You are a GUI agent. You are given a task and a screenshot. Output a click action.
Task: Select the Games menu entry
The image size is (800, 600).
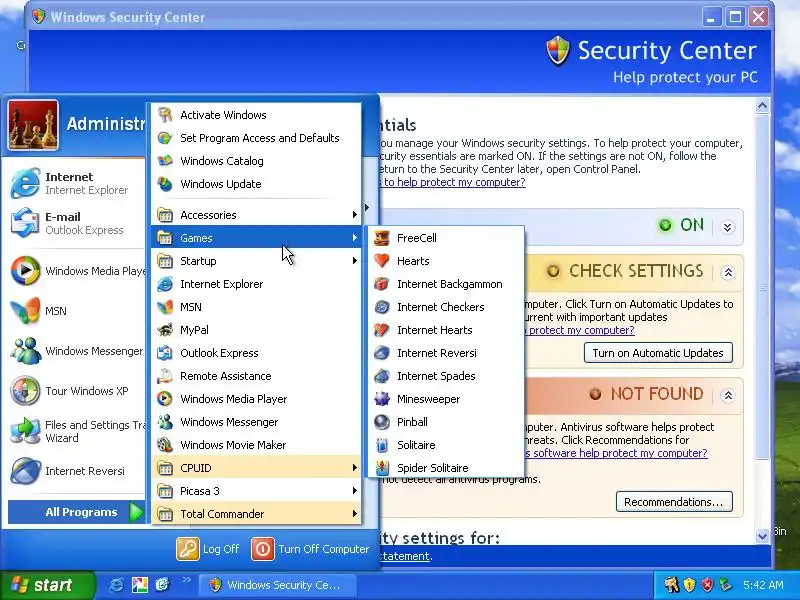pos(256,238)
